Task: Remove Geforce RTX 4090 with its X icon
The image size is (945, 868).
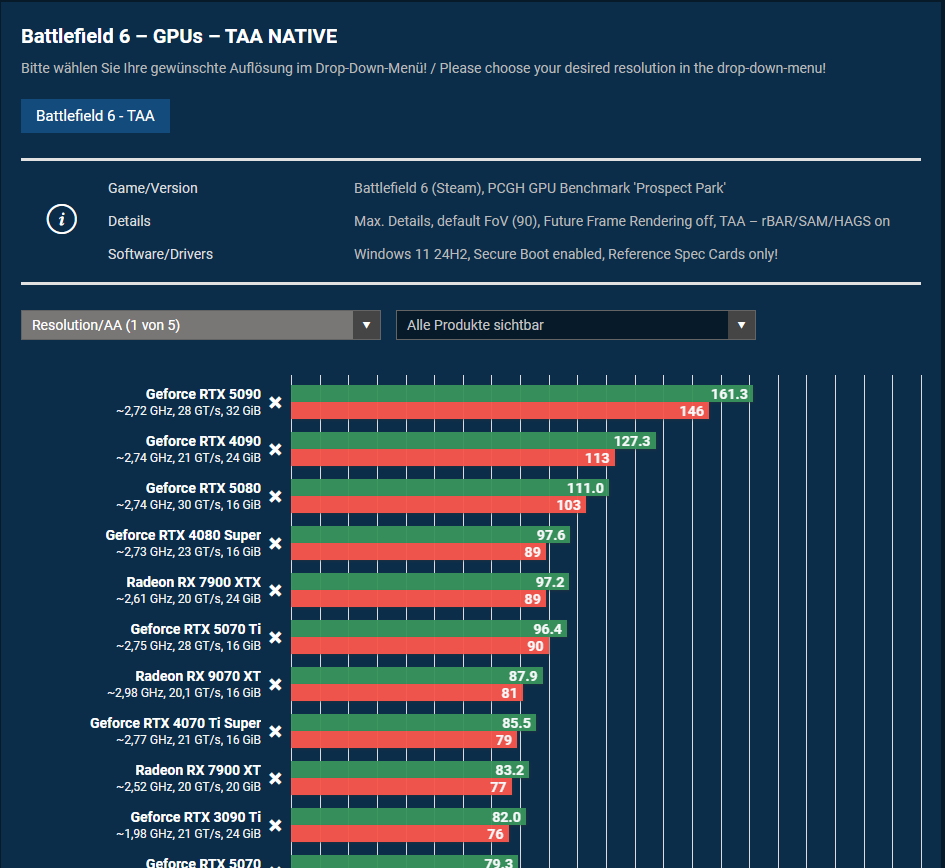Action: click(x=275, y=450)
